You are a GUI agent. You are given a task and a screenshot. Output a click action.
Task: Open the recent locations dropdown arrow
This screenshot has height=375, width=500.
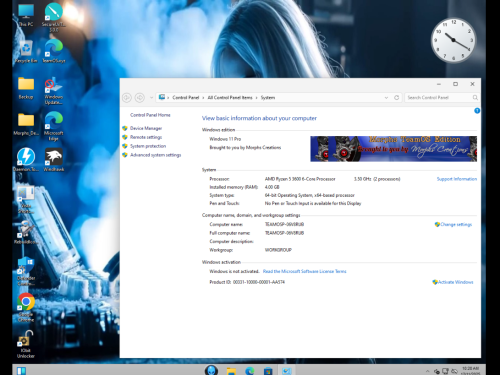click(x=151, y=98)
